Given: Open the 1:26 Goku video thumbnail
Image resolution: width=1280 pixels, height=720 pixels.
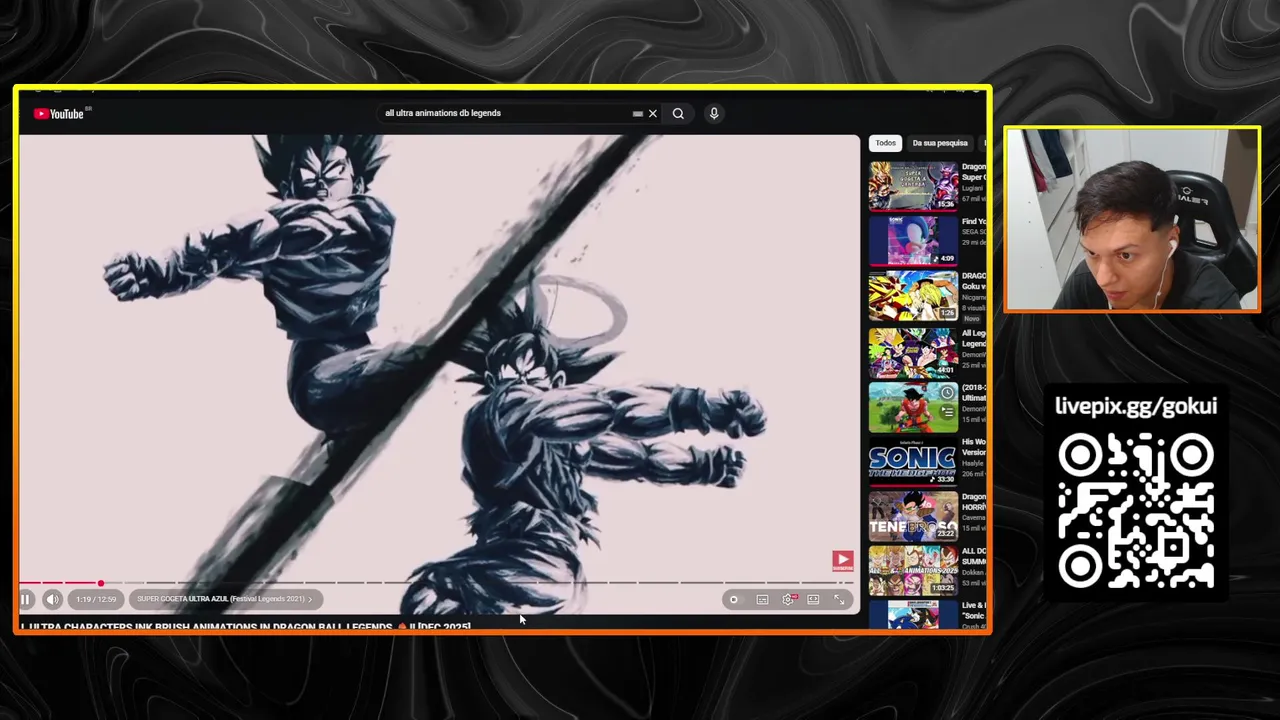Looking at the screenshot, I should (x=913, y=296).
